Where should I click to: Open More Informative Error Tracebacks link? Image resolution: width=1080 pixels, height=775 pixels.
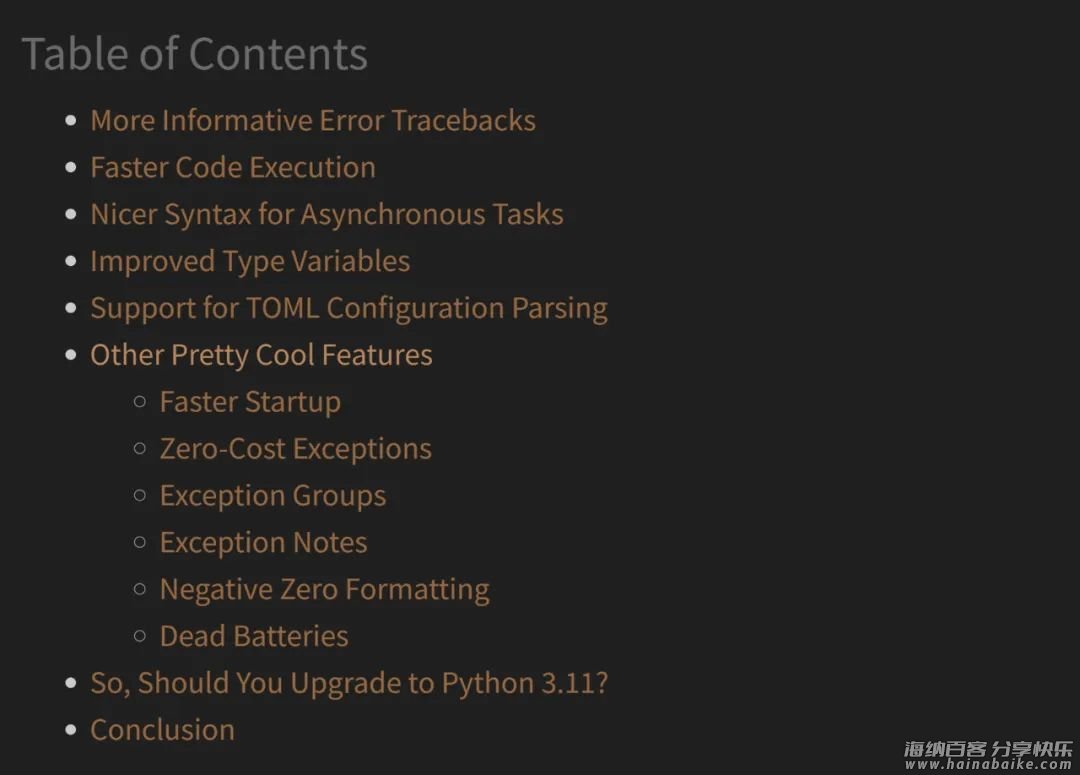pyautogui.click(x=313, y=121)
